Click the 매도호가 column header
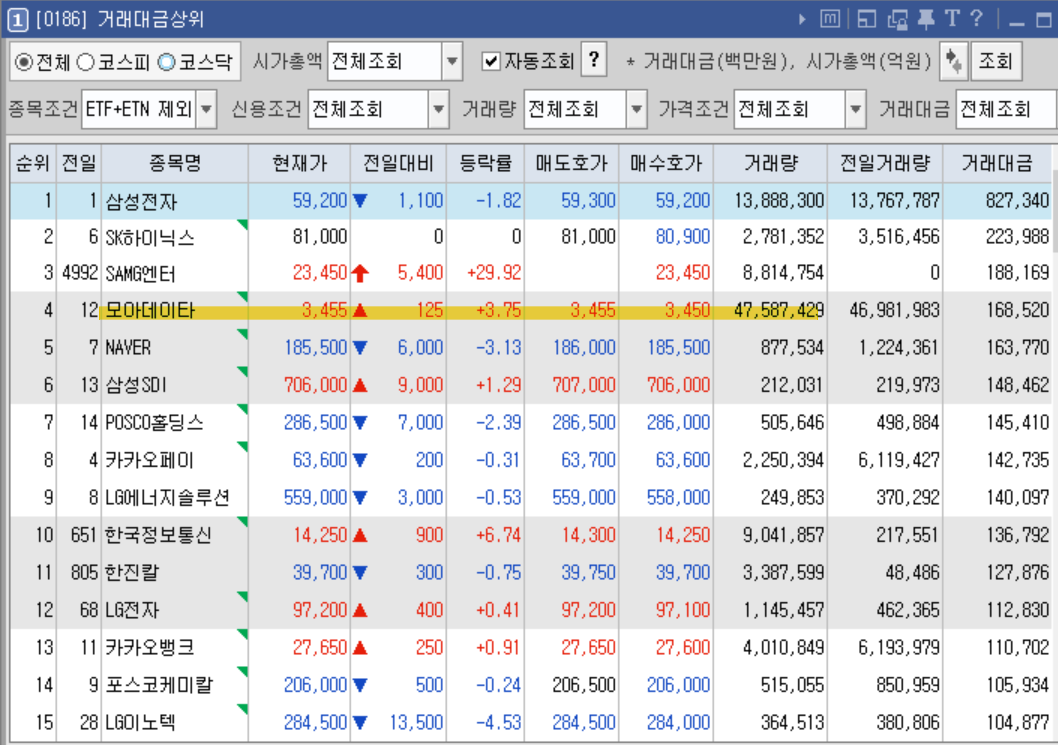 pos(572,163)
